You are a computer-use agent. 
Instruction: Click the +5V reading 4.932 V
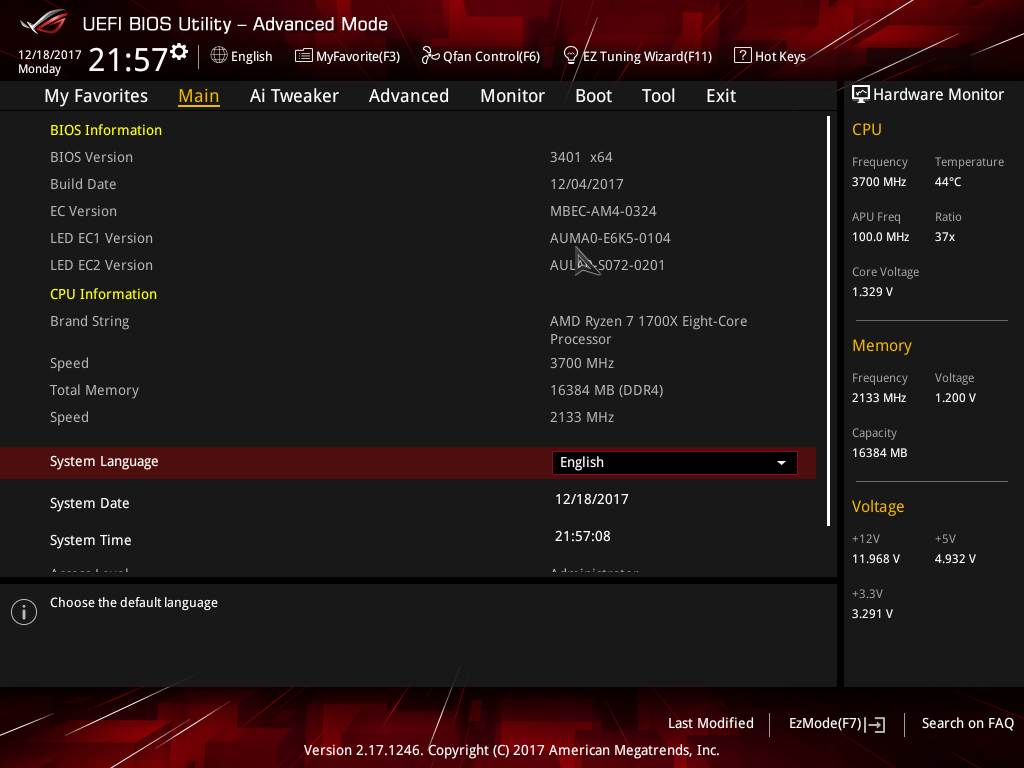(955, 559)
